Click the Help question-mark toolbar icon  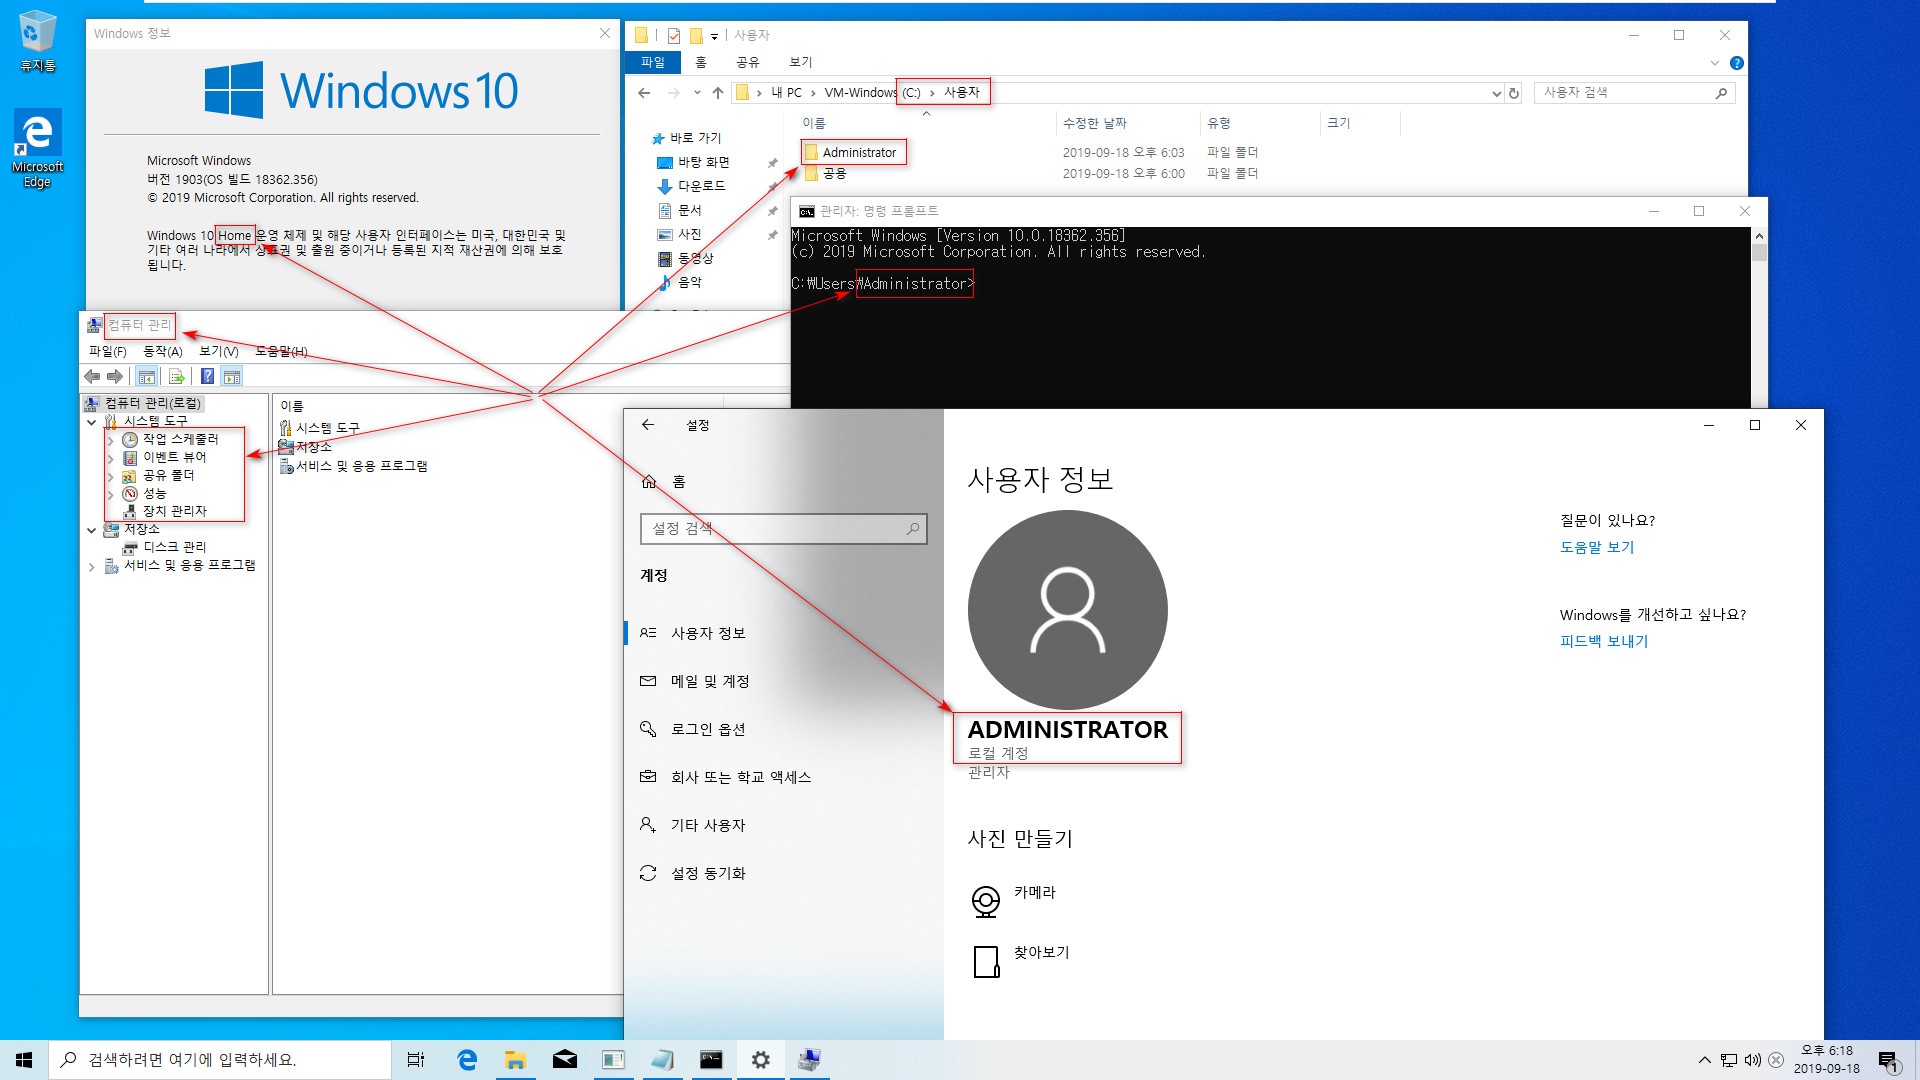(207, 376)
